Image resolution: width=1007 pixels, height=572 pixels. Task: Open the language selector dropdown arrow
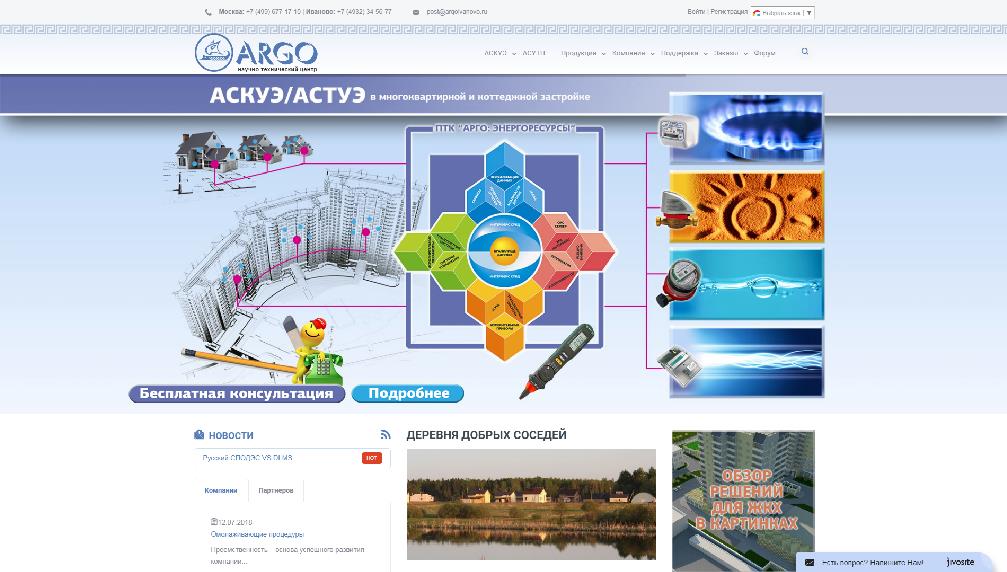tap(809, 12)
